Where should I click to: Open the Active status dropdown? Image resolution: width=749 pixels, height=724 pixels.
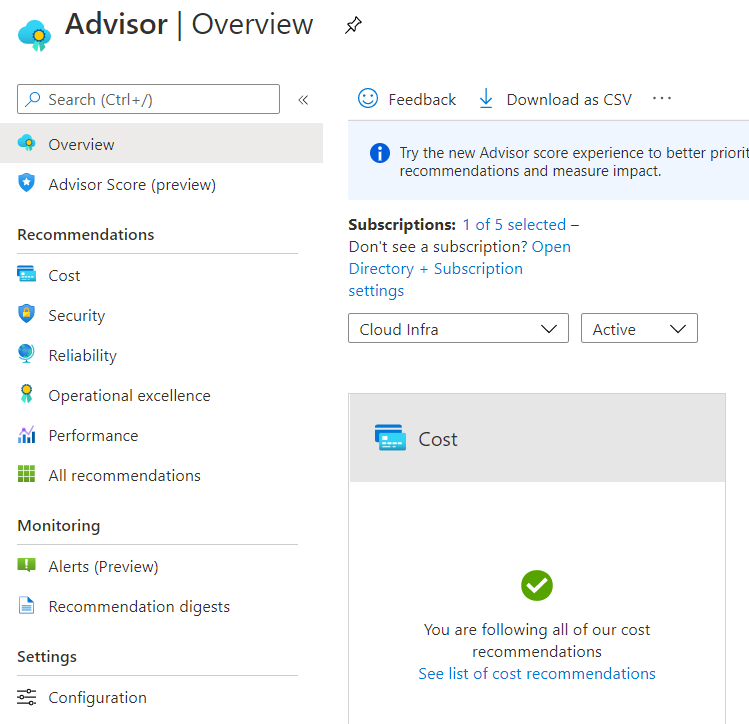[639, 328]
